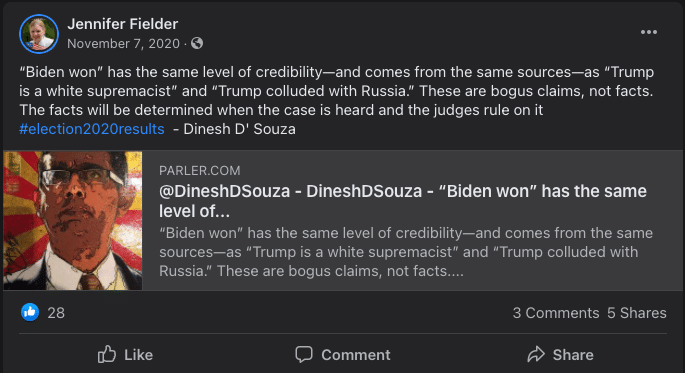685x373 pixels.
Task: Click the link preview description text
Action: tap(406, 252)
